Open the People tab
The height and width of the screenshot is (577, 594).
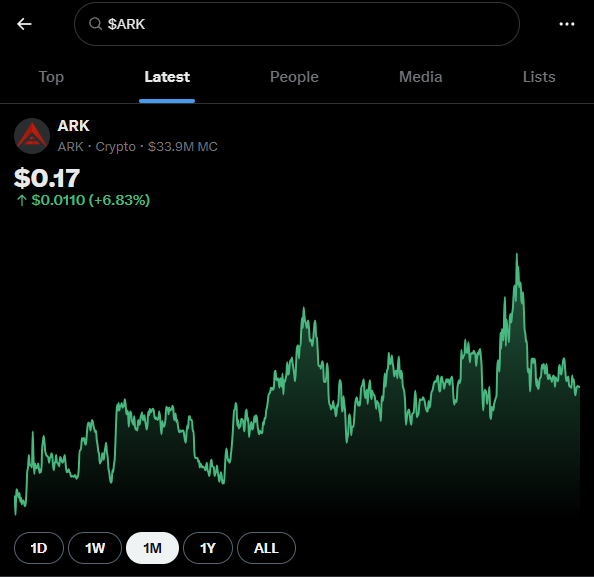pos(294,77)
